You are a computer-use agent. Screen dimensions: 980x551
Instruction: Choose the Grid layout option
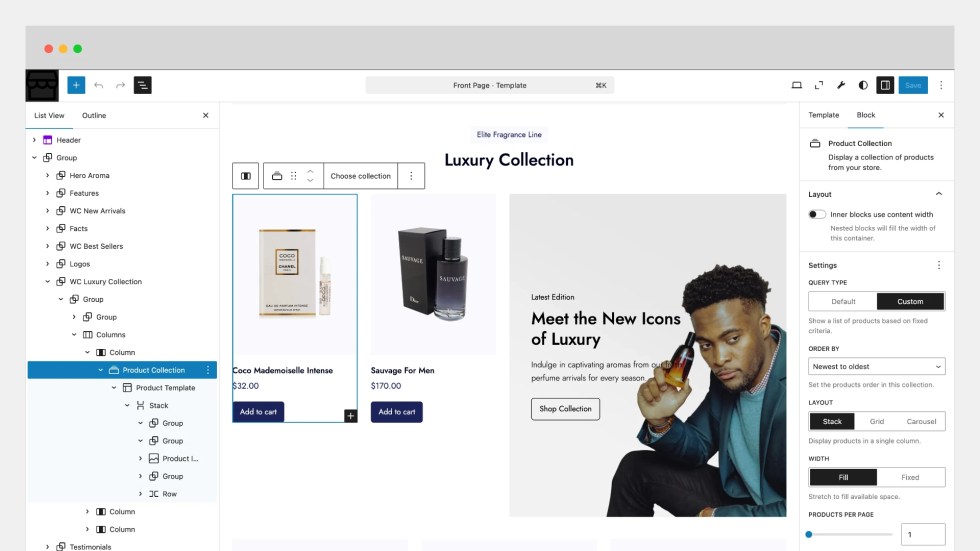[877, 422]
